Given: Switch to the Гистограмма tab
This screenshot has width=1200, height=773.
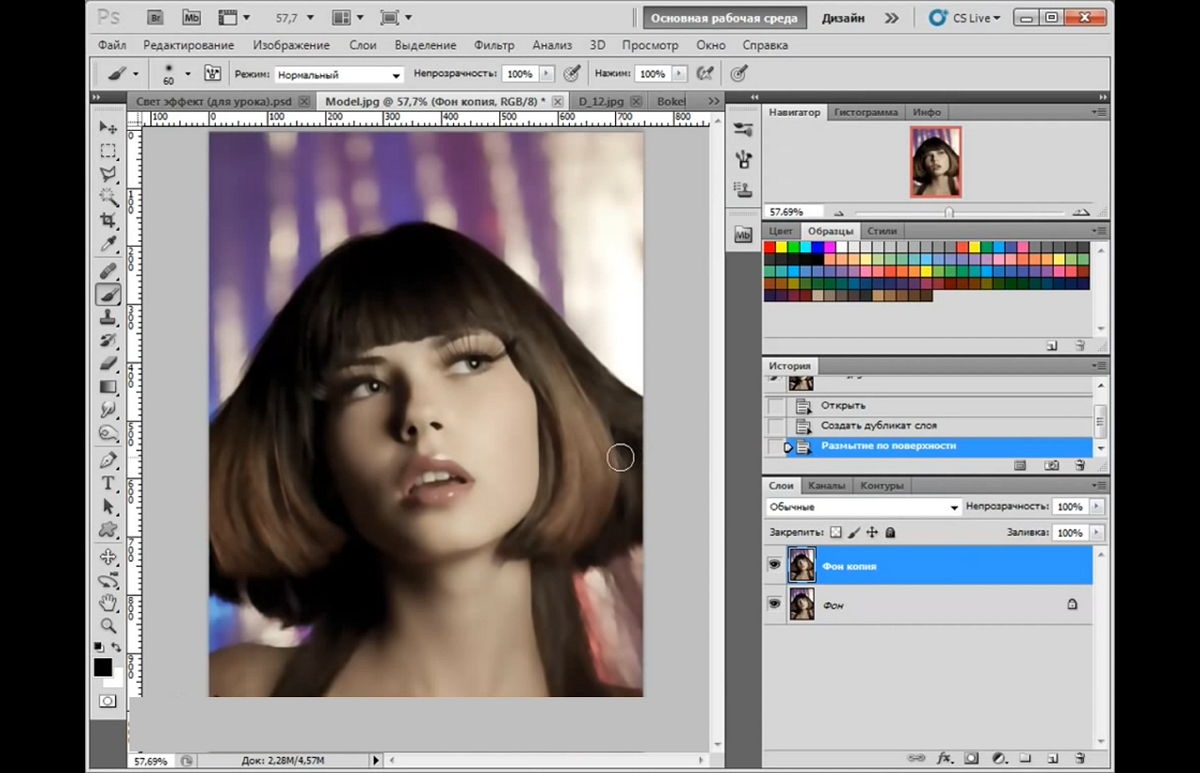Looking at the screenshot, I should [866, 112].
